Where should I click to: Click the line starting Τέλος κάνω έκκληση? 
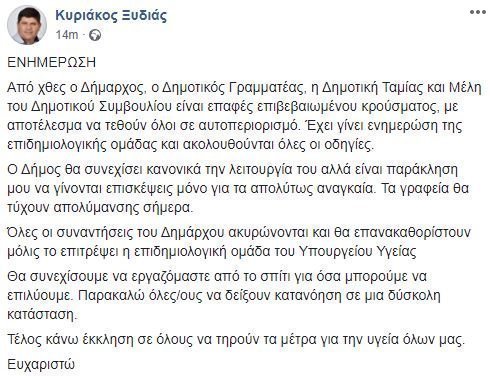pos(236,339)
